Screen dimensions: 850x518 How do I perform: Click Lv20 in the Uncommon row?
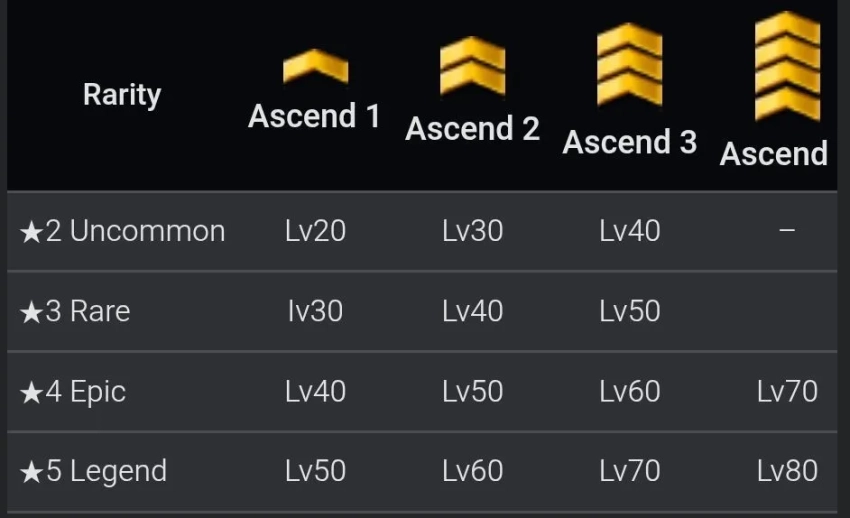coord(315,231)
